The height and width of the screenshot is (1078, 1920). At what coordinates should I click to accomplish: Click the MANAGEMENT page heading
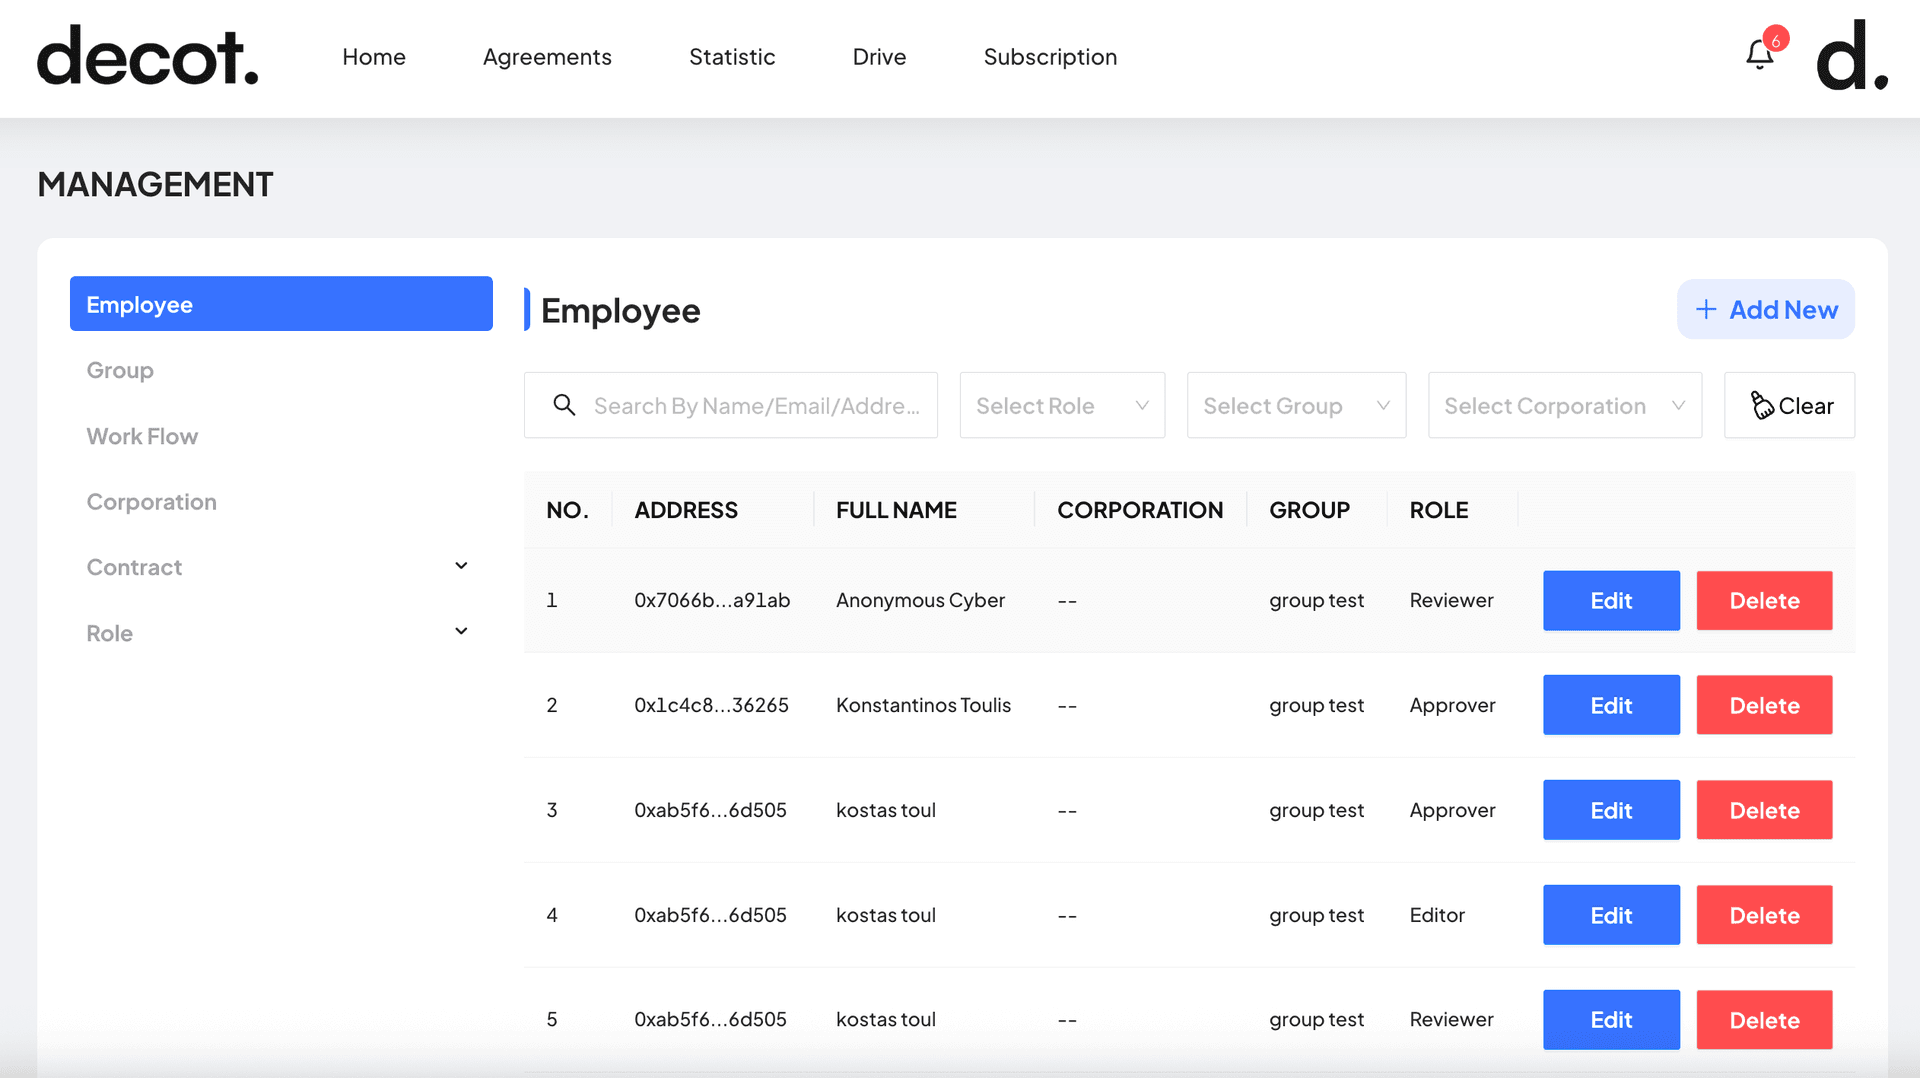click(x=155, y=184)
